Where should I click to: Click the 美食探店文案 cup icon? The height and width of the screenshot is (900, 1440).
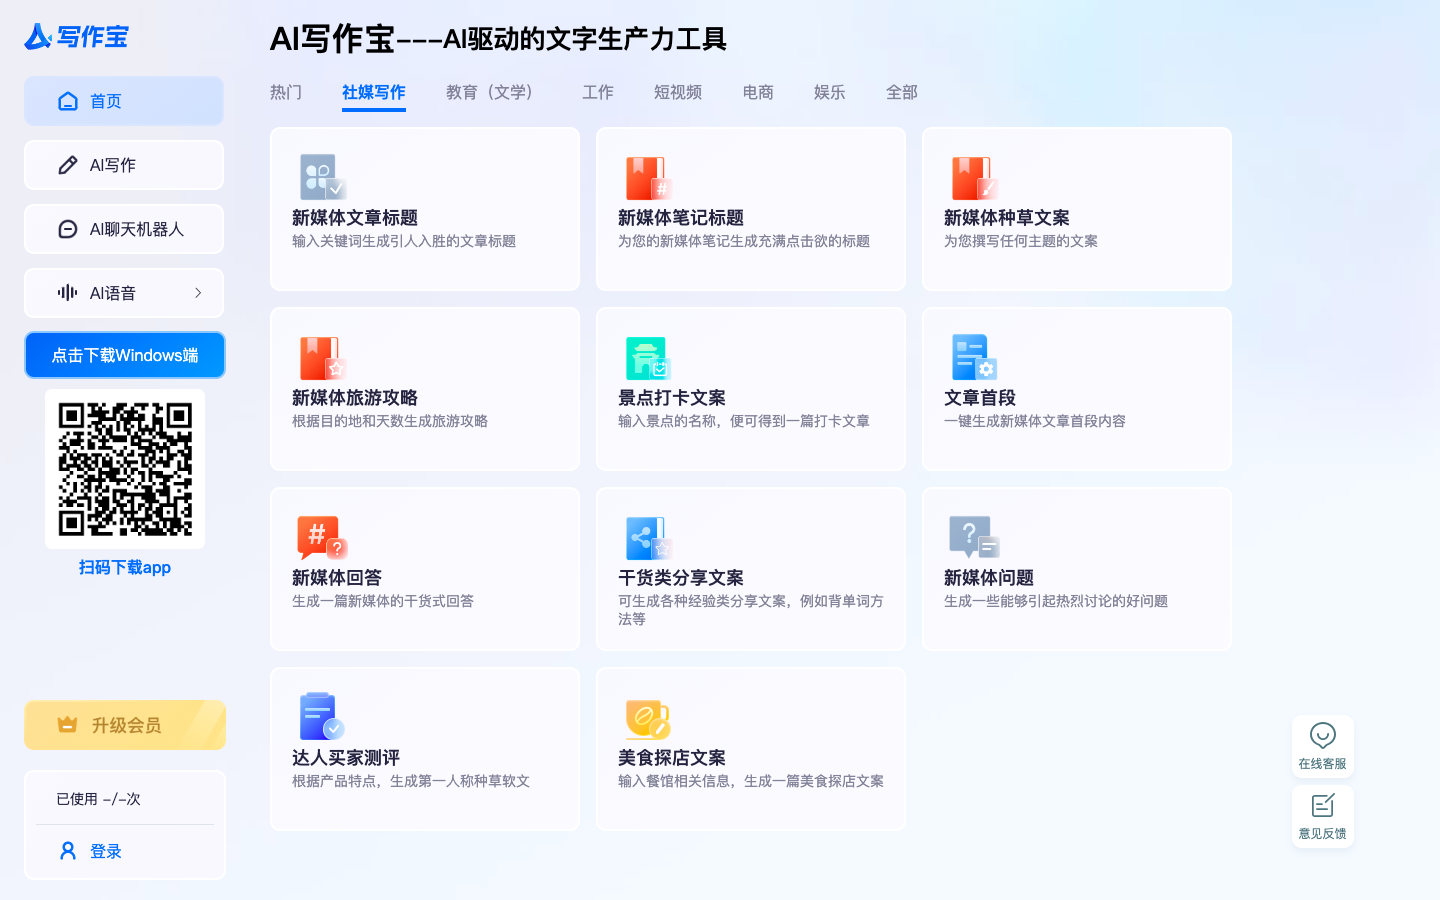(x=649, y=718)
